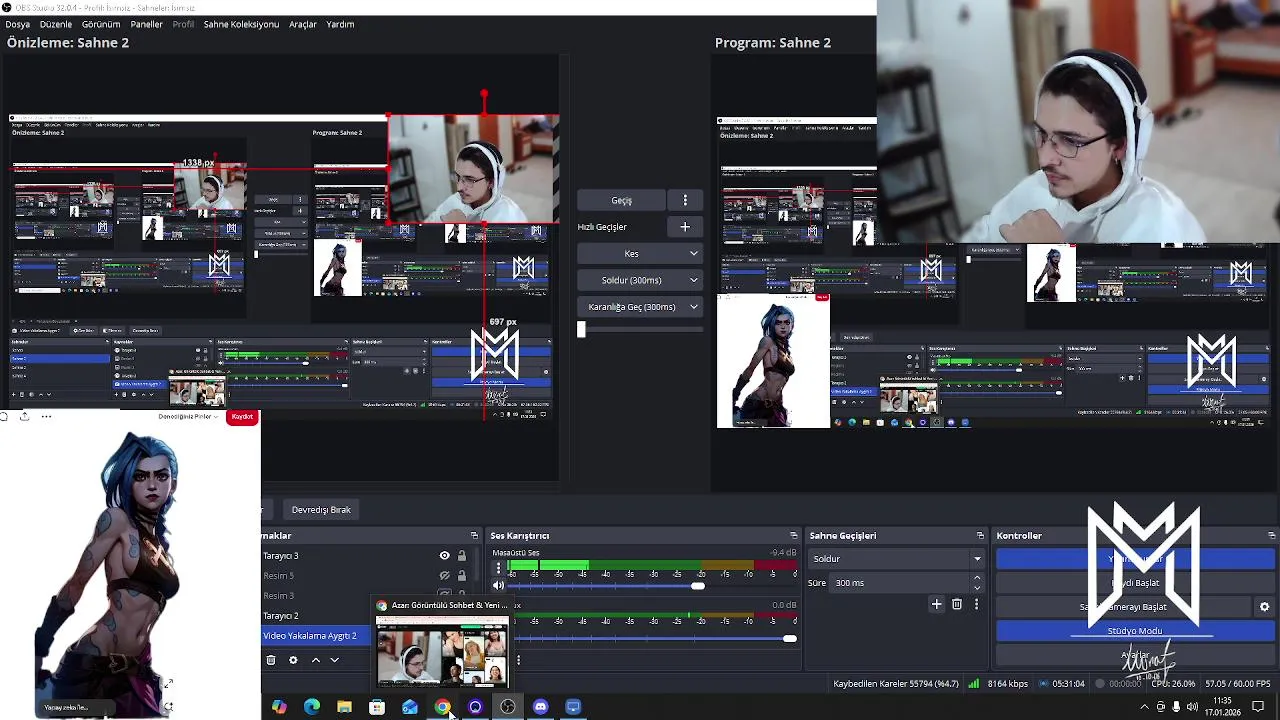
Task: Toggle the lock on Tarayıcı 3 source
Action: [461, 556]
